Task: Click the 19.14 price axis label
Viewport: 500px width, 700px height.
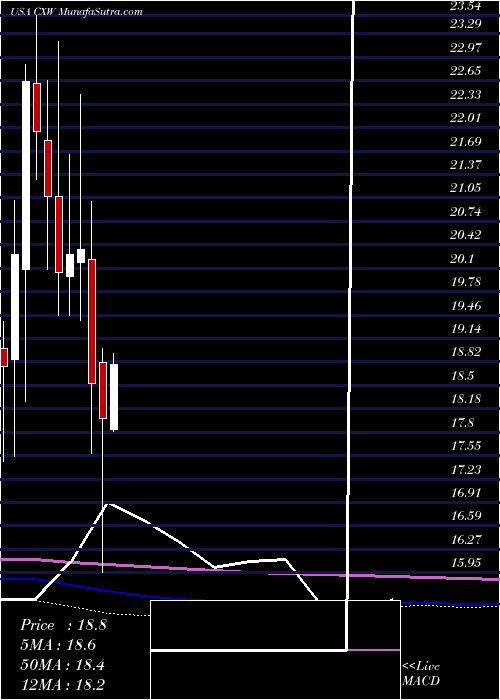Action: pos(465,329)
